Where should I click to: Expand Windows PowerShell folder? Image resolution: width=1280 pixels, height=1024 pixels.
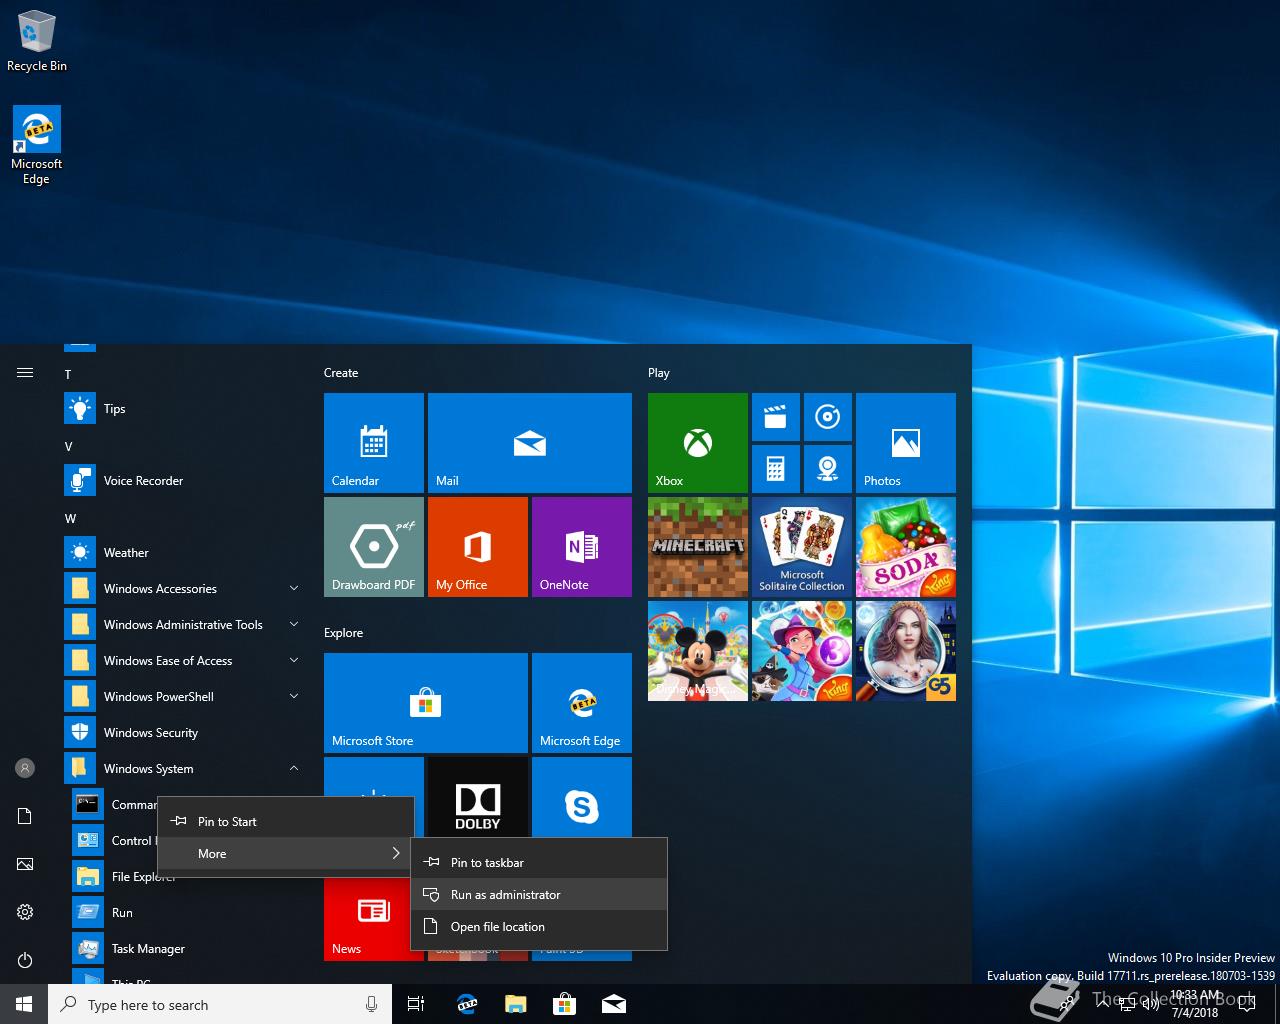184,697
